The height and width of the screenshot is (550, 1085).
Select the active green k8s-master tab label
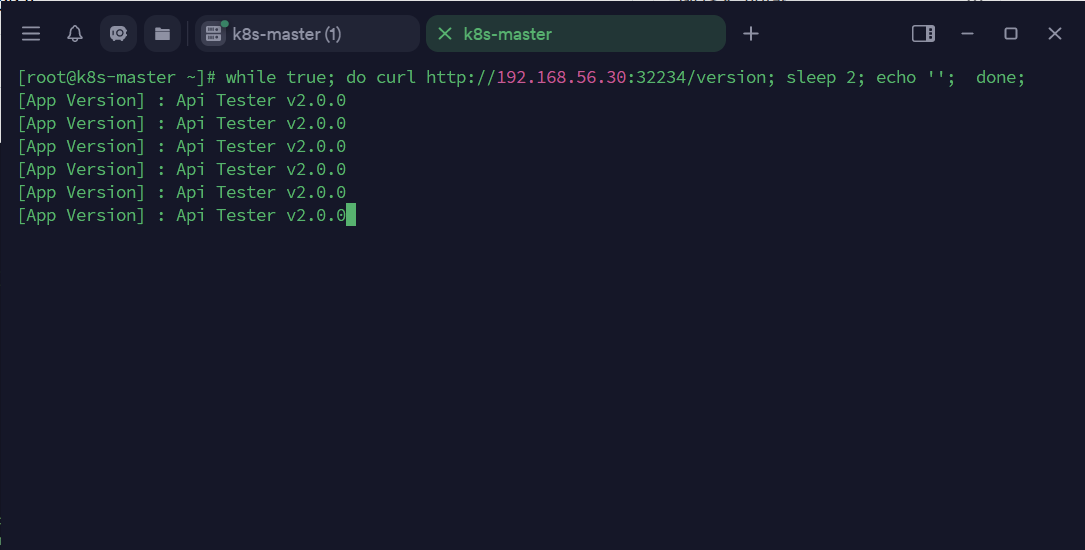[508, 34]
